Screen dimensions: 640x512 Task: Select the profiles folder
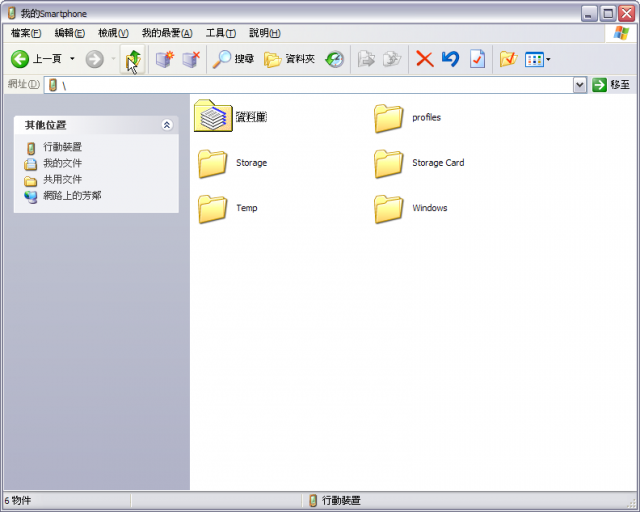click(407, 118)
